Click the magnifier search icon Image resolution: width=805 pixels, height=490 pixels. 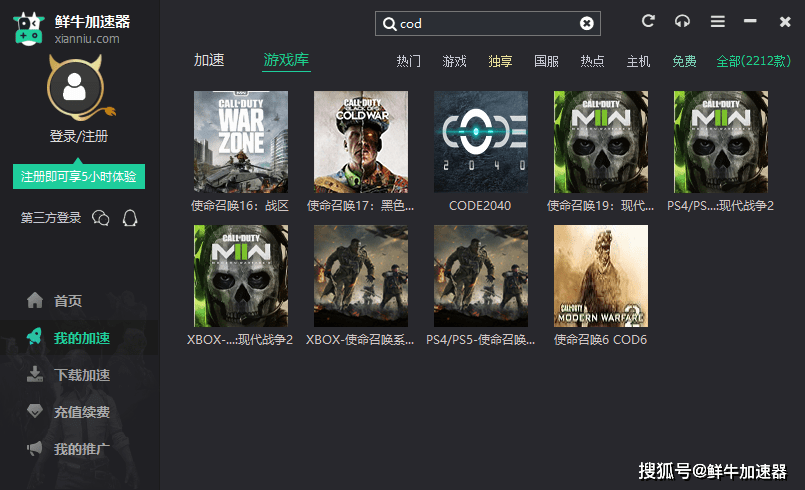tap(389, 24)
